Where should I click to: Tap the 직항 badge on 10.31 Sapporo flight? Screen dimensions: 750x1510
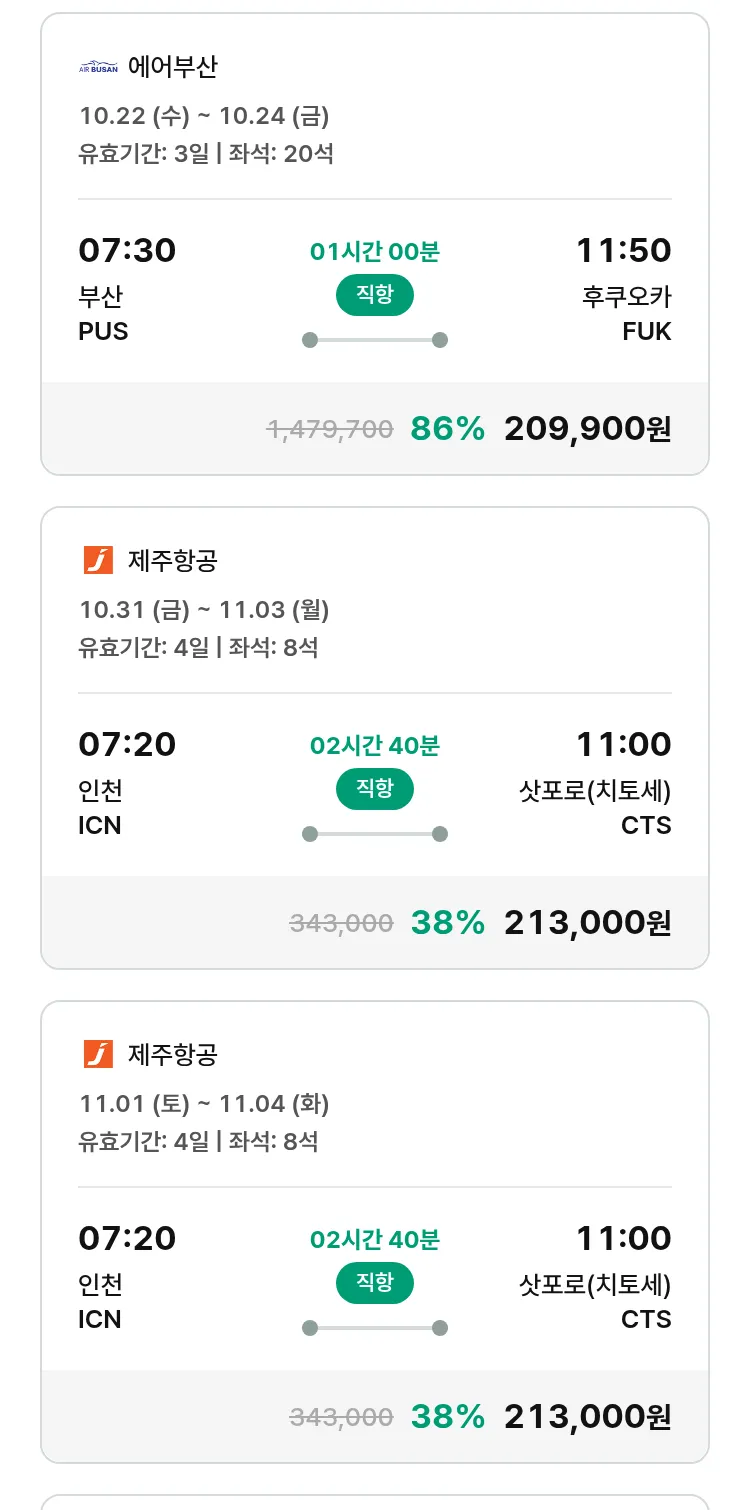[x=374, y=790]
